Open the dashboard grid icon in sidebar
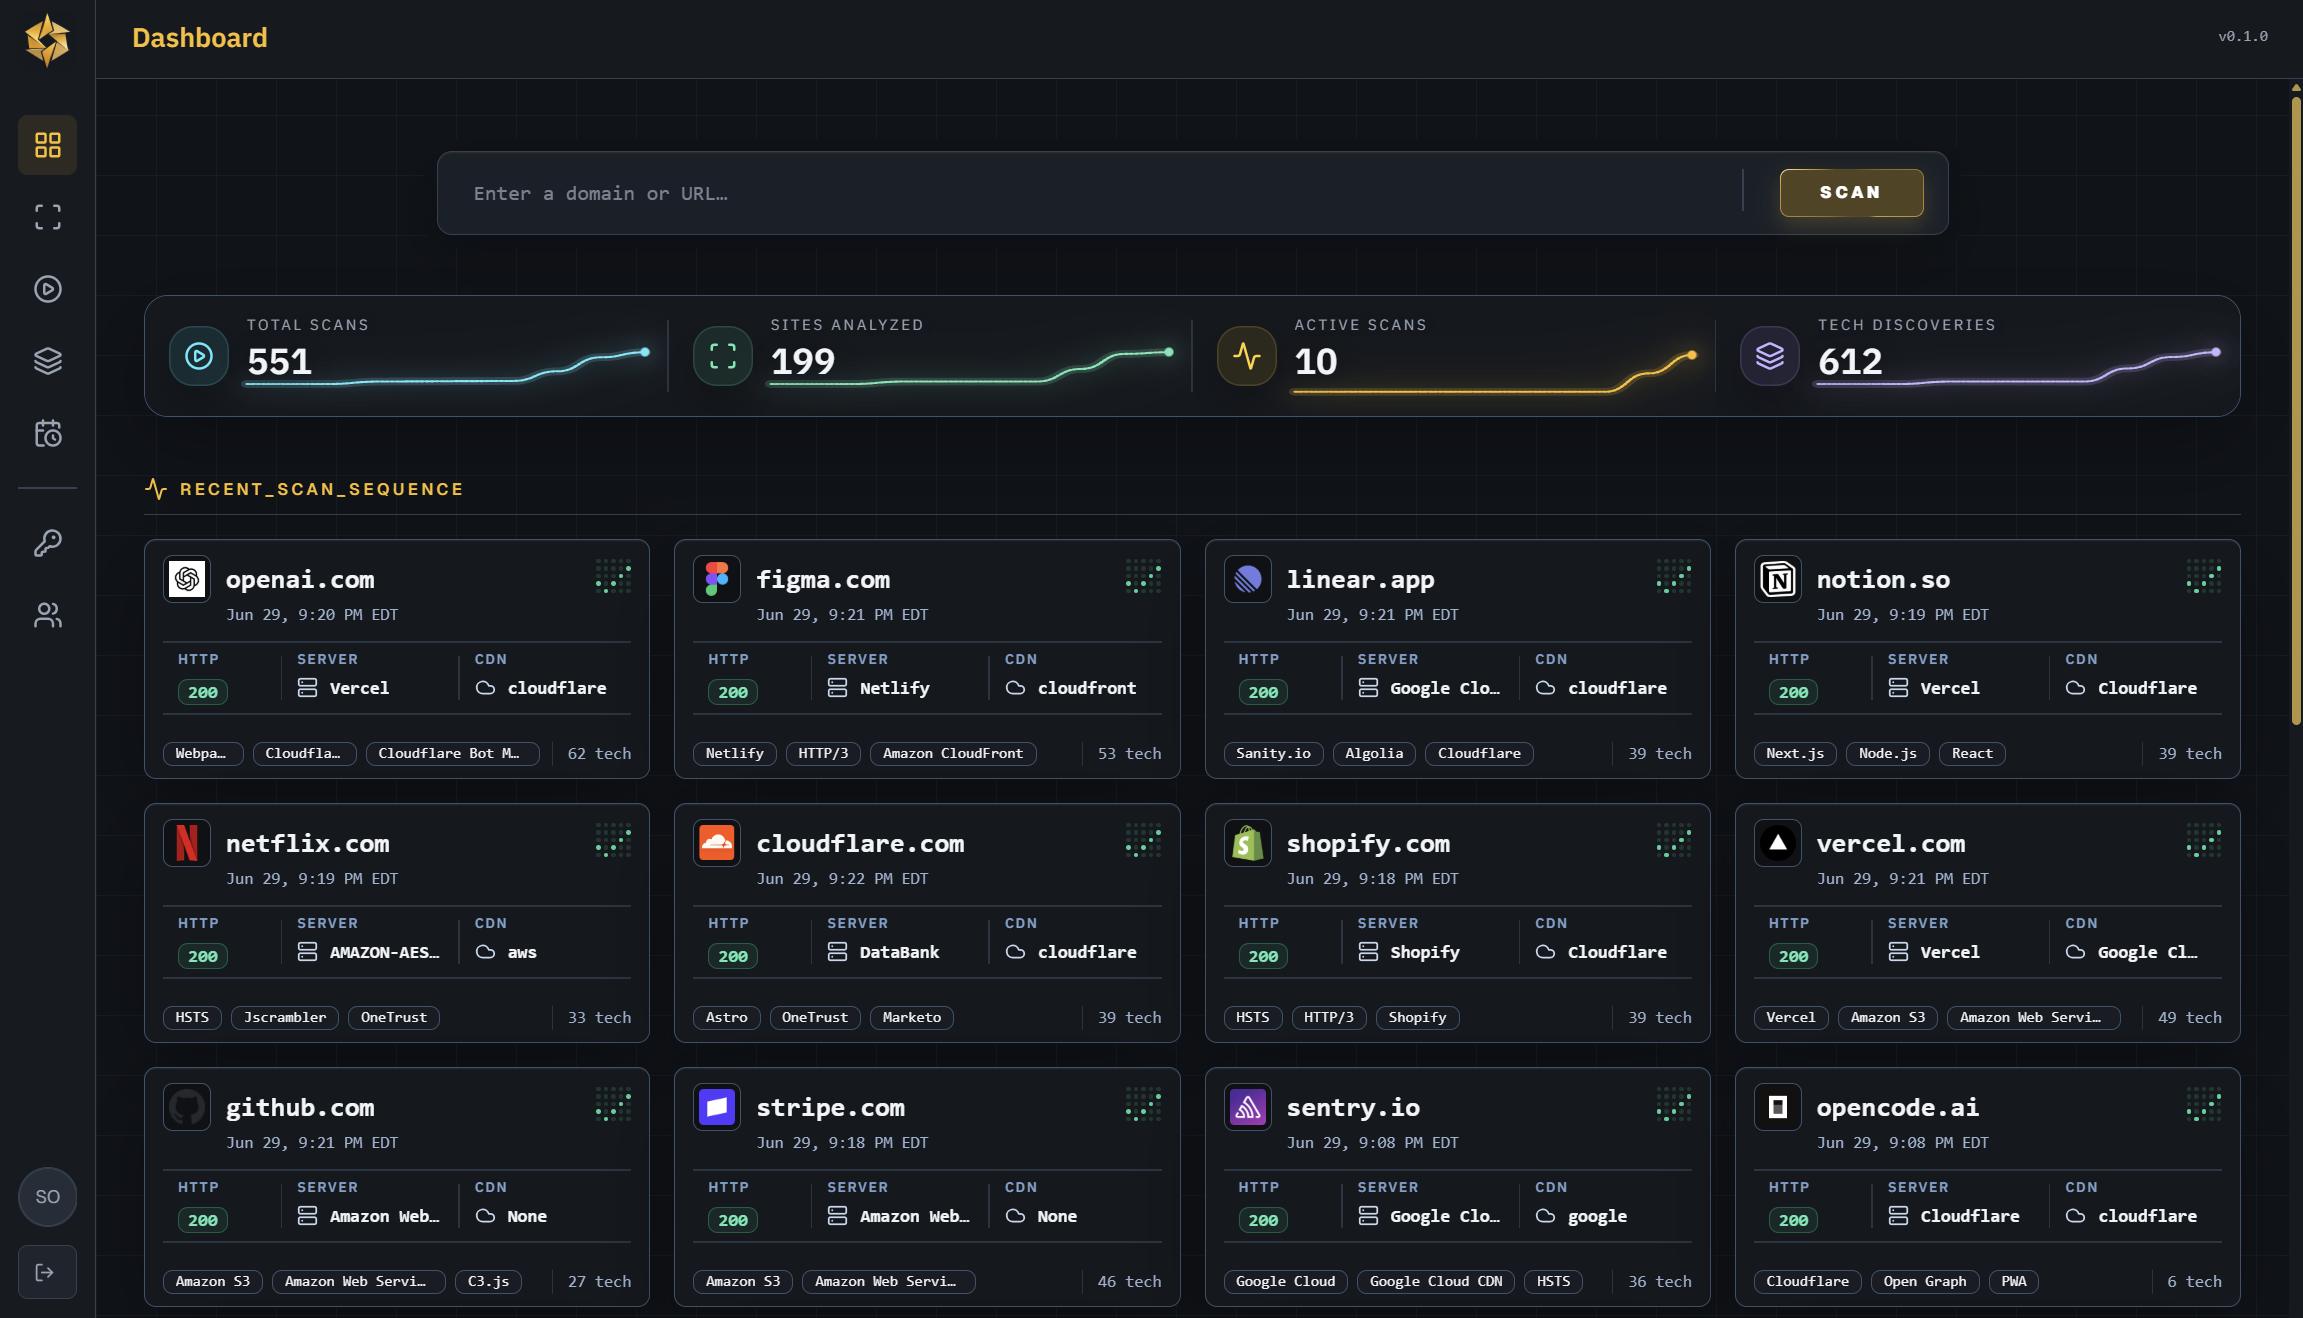This screenshot has width=2303, height=1318. tap(47, 145)
